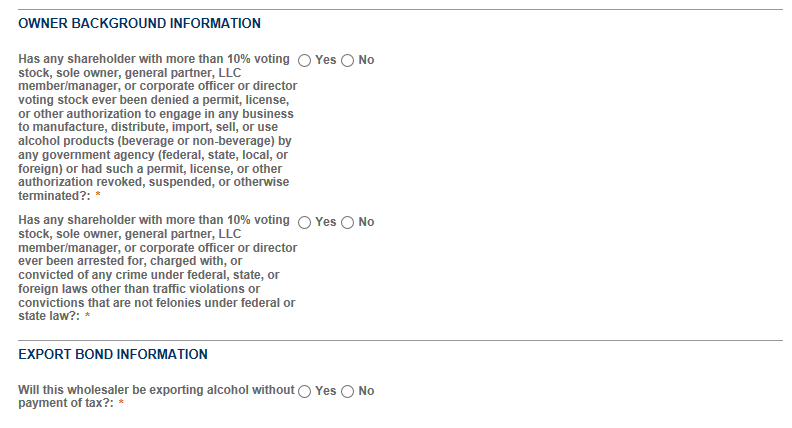
Task: Choose Yes radio button for arrested or convicted question
Action: click(305, 222)
